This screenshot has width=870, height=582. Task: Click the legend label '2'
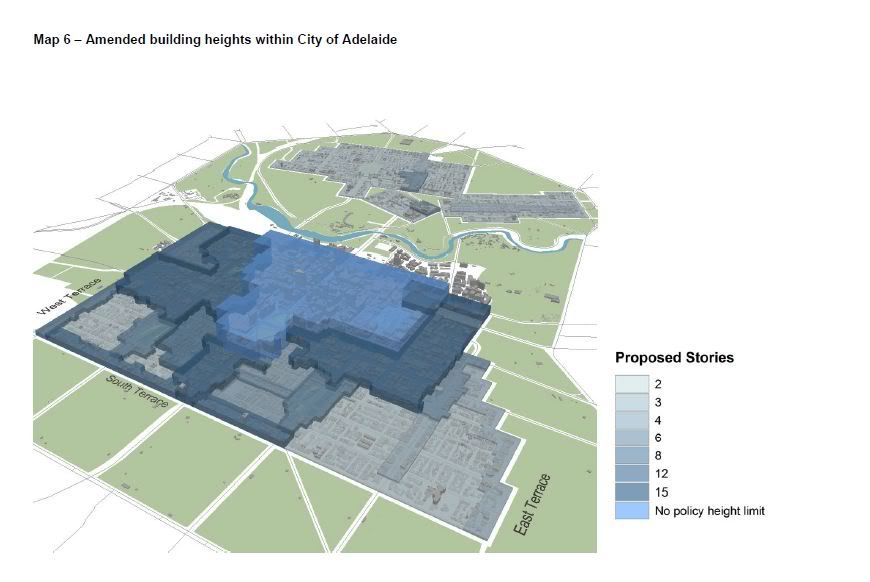pos(658,384)
